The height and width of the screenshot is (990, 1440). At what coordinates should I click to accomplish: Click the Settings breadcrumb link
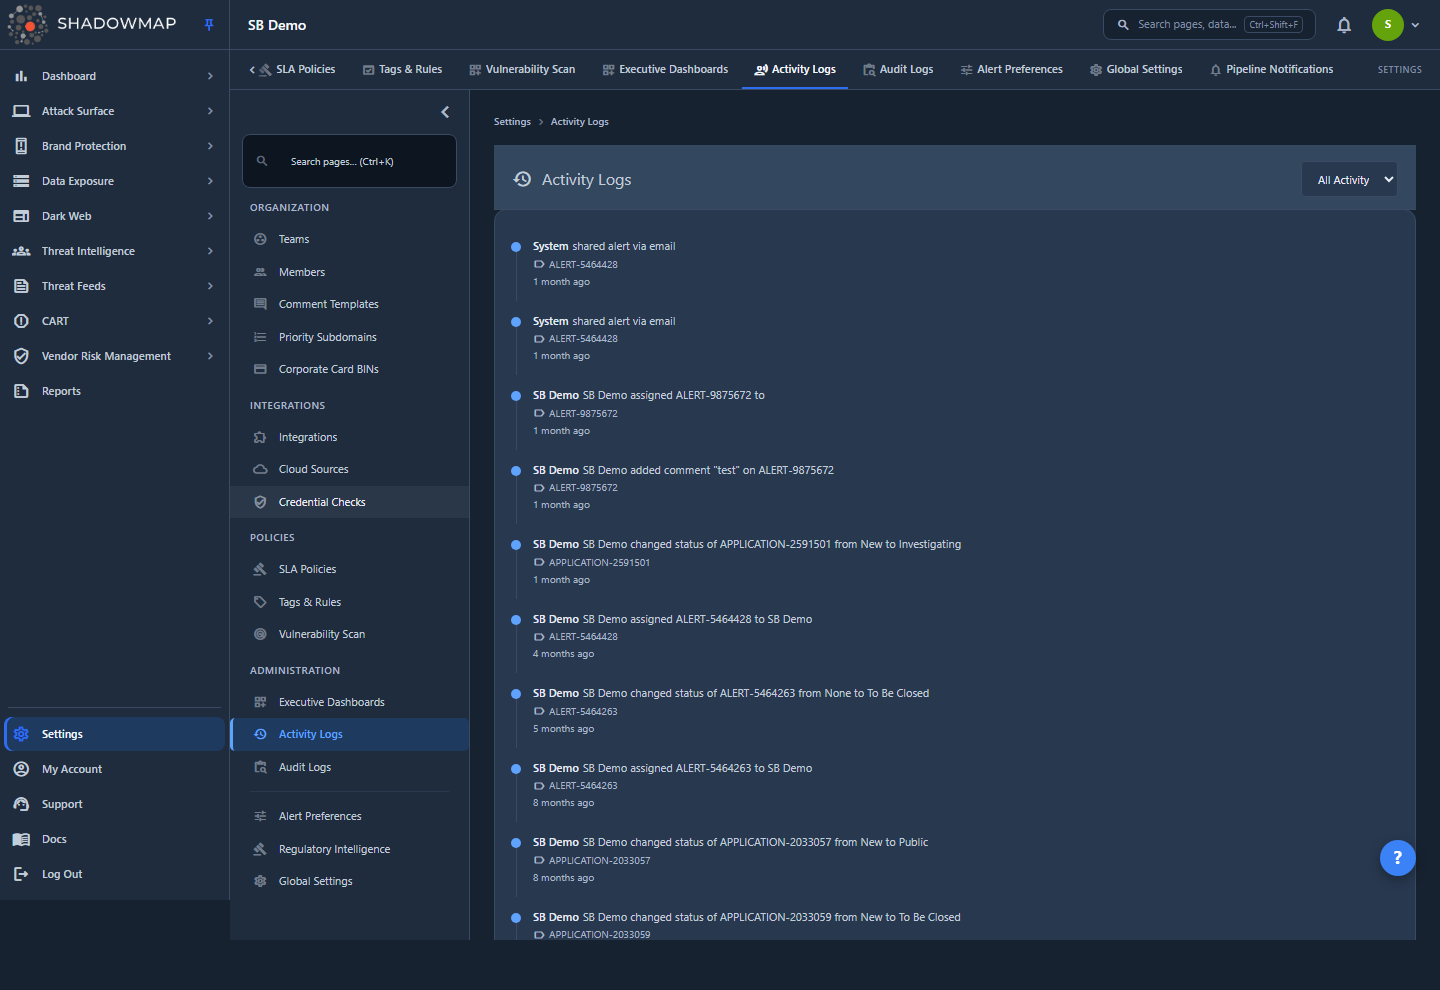pyautogui.click(x=512, y=122)
